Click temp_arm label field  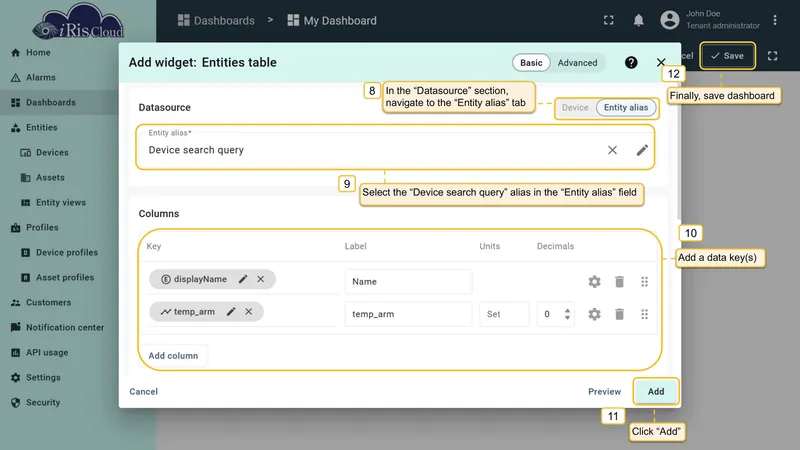pyautogui.click(x=408, y=314)
